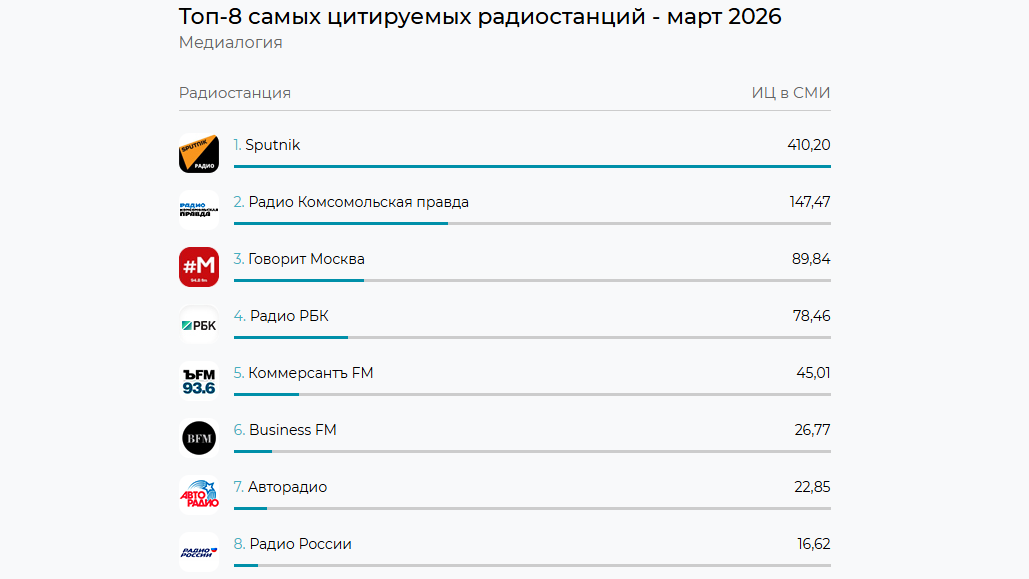Open the Говорит Москва station link
Viewport: 1029px width, 579px height.
tap(306, 259)
